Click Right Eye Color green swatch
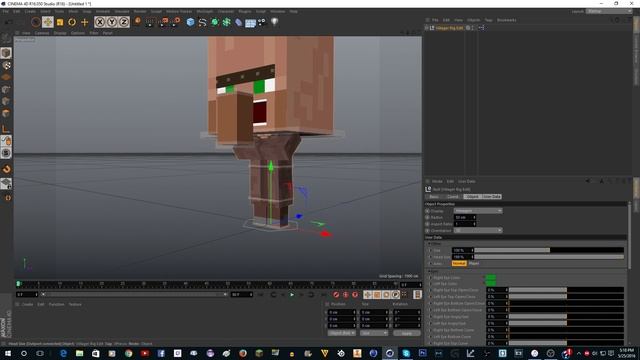 (x=491, y=278)
